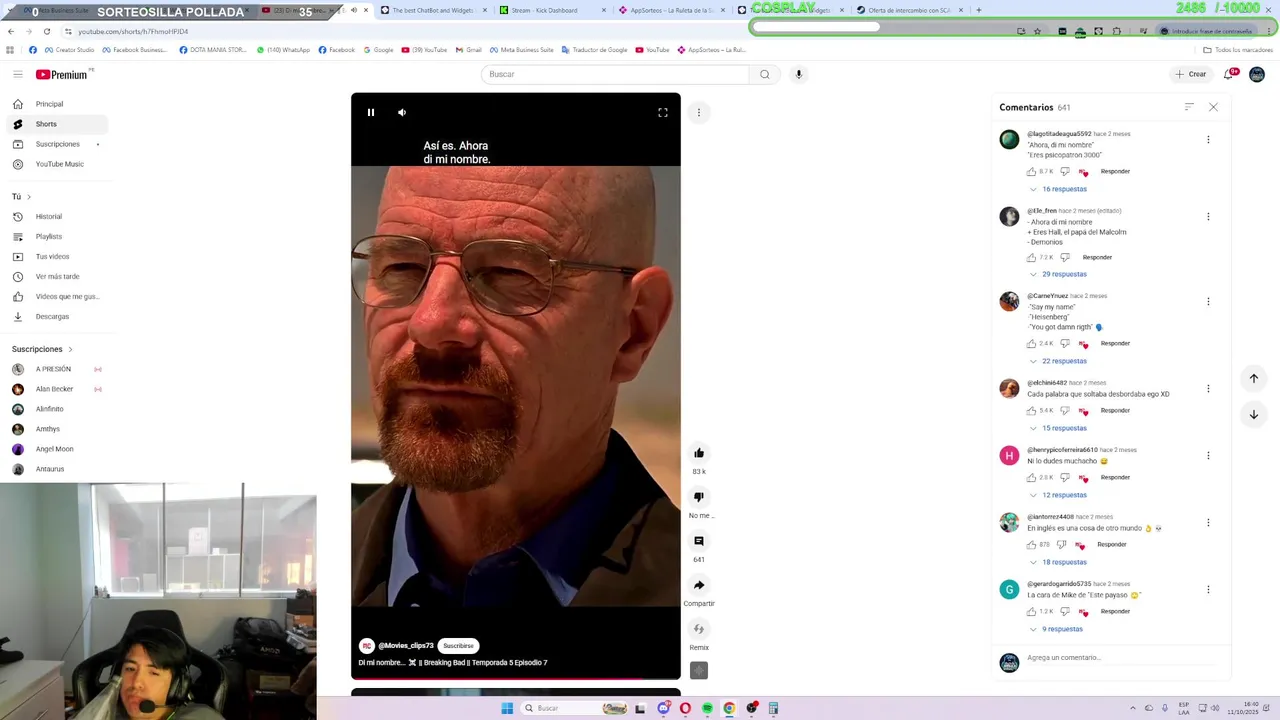Image resolution: width=1280 pixels, height=720 pixels.
Task: Open options for @CarneYnuez's comment
Action: pos(1208,301)
